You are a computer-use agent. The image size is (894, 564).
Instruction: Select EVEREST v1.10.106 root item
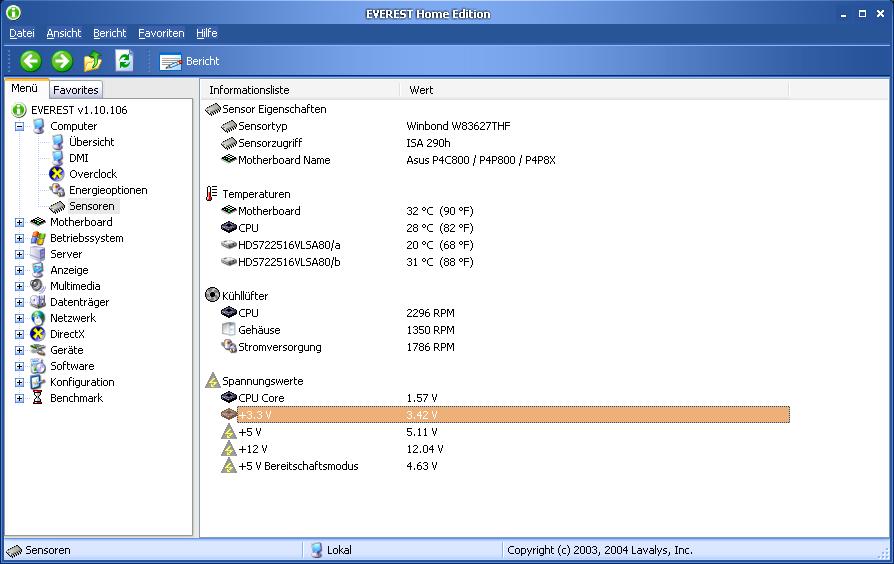pyautogui.click(x=79, y=110)
